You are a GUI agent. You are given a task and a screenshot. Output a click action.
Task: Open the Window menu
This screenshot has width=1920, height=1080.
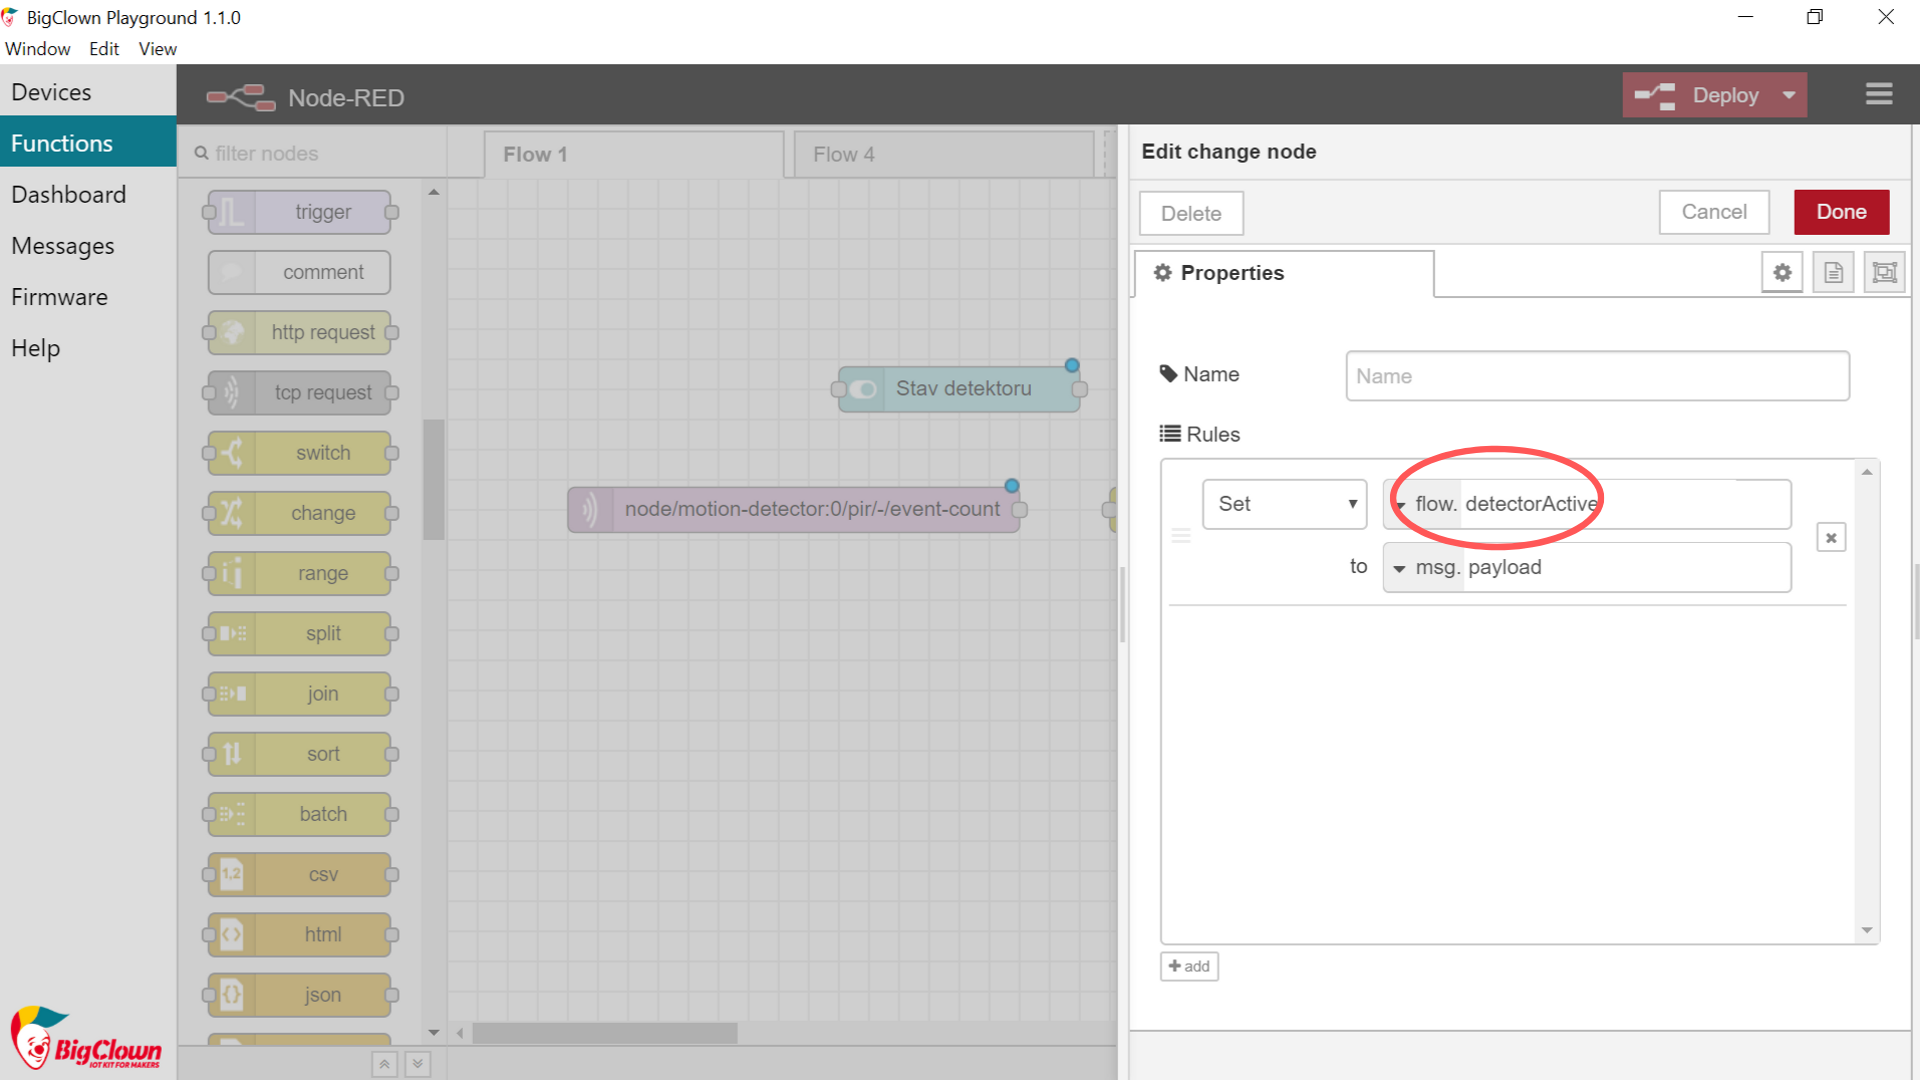pos(37,49)
